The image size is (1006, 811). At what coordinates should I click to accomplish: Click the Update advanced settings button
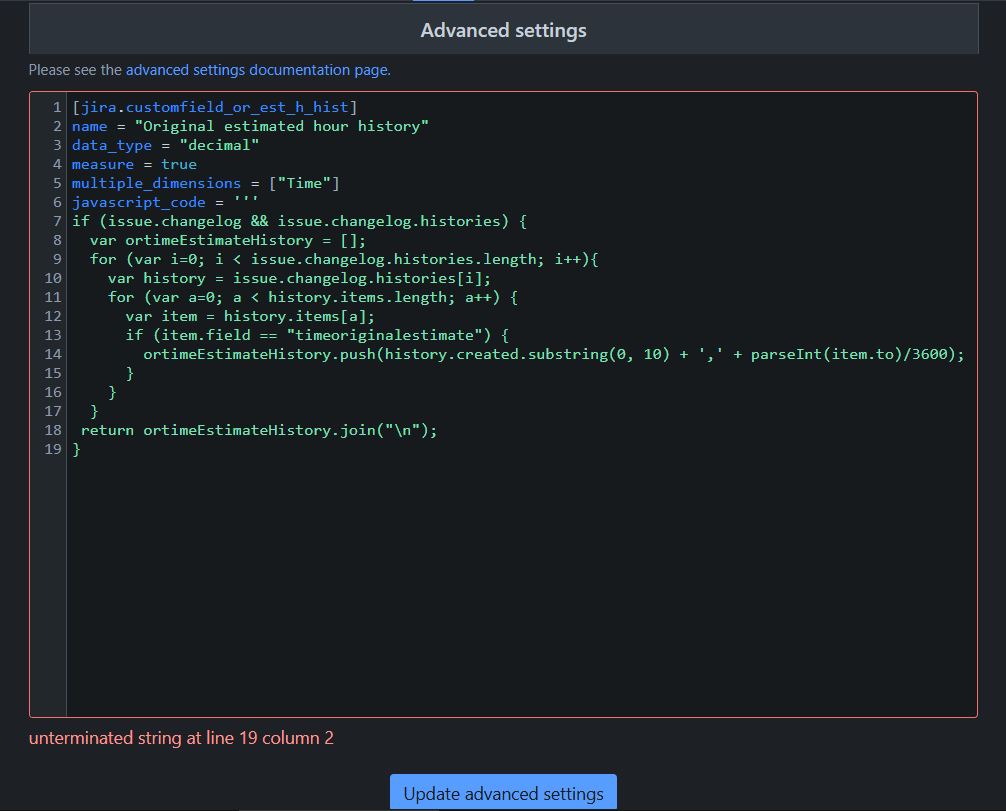(503, 793)
